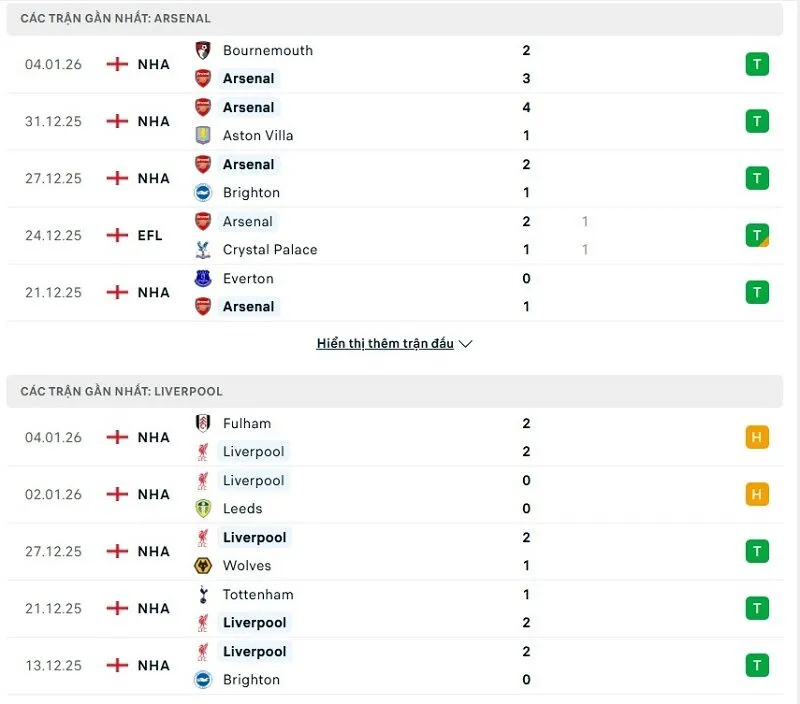
Task: Click the Hiển thị thêm trận đấu link
Action: tap(385, 343)
